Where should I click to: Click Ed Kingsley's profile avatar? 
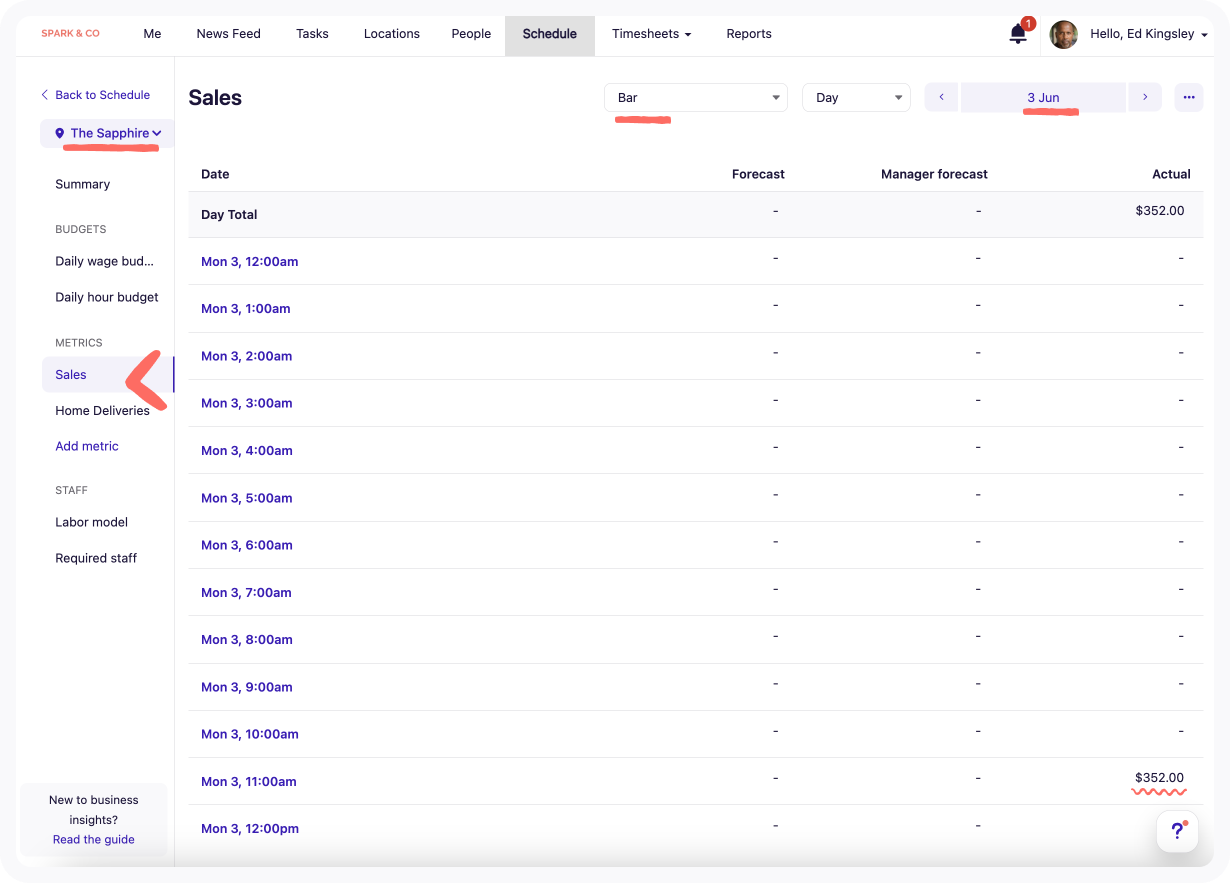click(1063, 34)
